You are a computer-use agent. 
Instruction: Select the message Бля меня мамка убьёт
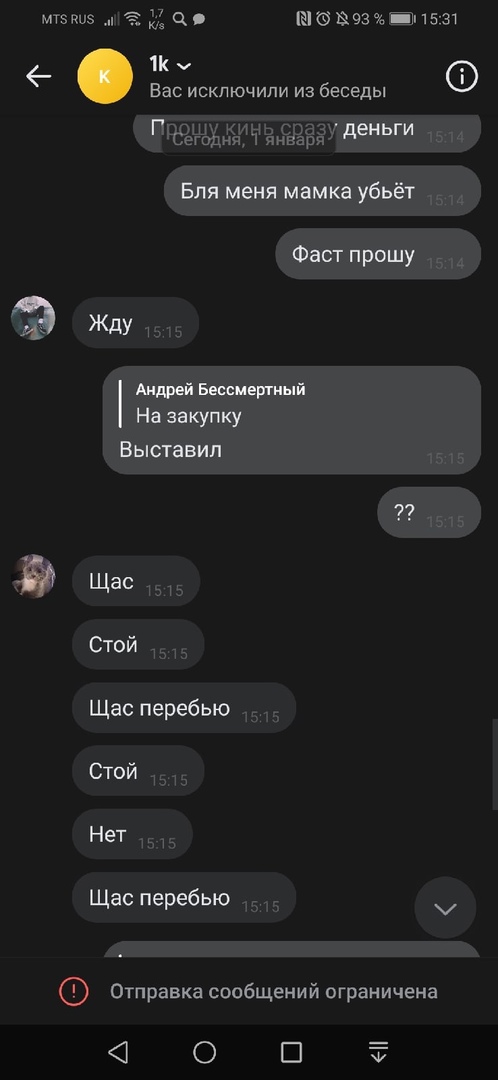point(322,191)
